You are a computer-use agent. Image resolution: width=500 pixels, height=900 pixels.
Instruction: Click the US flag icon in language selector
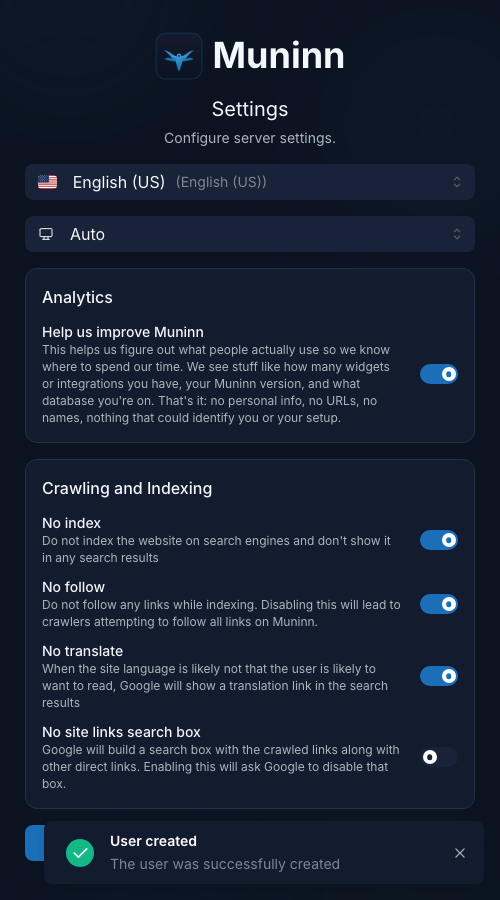click(48, 182)
